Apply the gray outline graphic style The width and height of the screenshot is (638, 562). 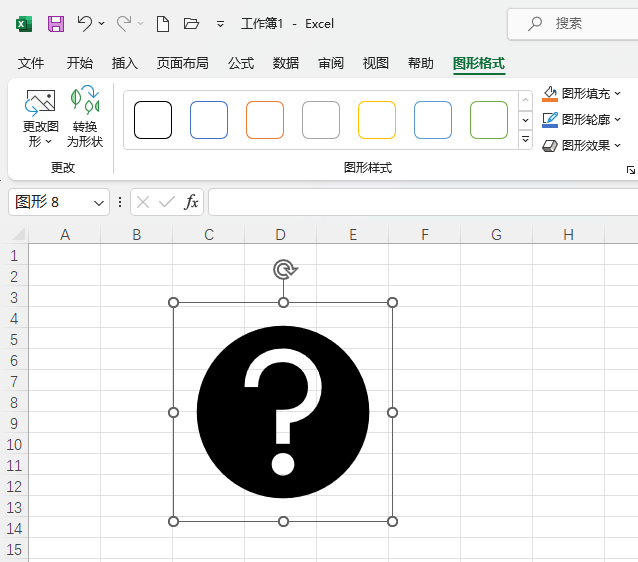click(321, 120)
